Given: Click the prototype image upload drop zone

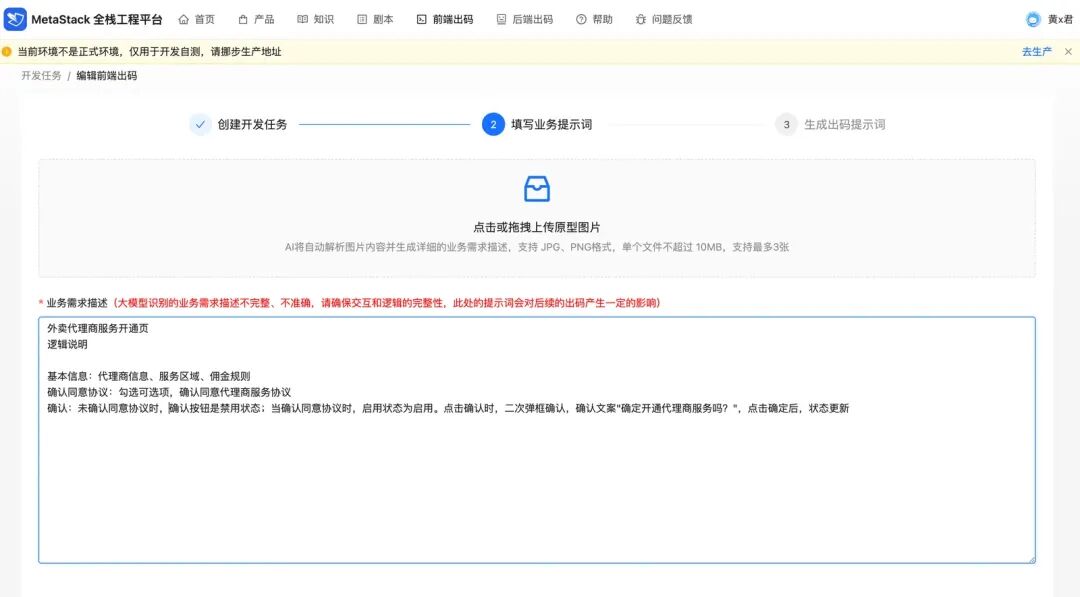Looking at the screenshot, I should pos(536,217).
